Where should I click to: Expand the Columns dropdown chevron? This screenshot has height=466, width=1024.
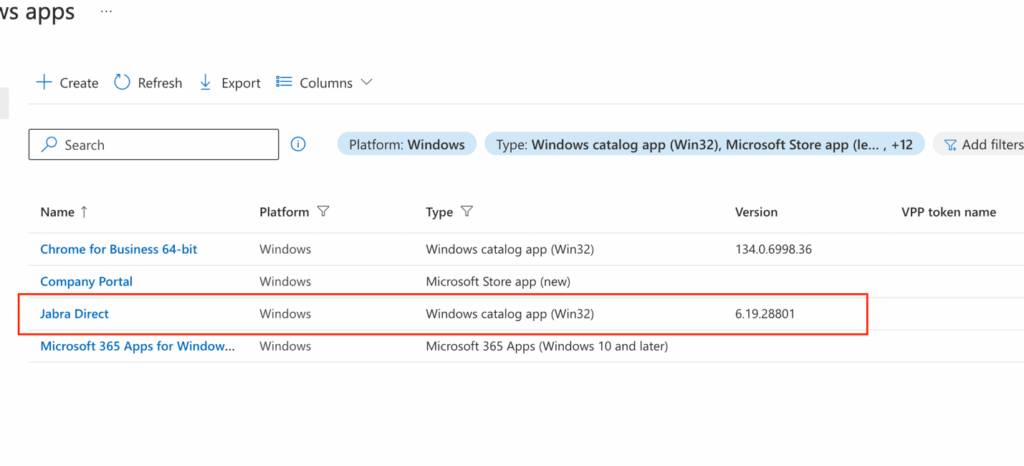pos(366,83)
